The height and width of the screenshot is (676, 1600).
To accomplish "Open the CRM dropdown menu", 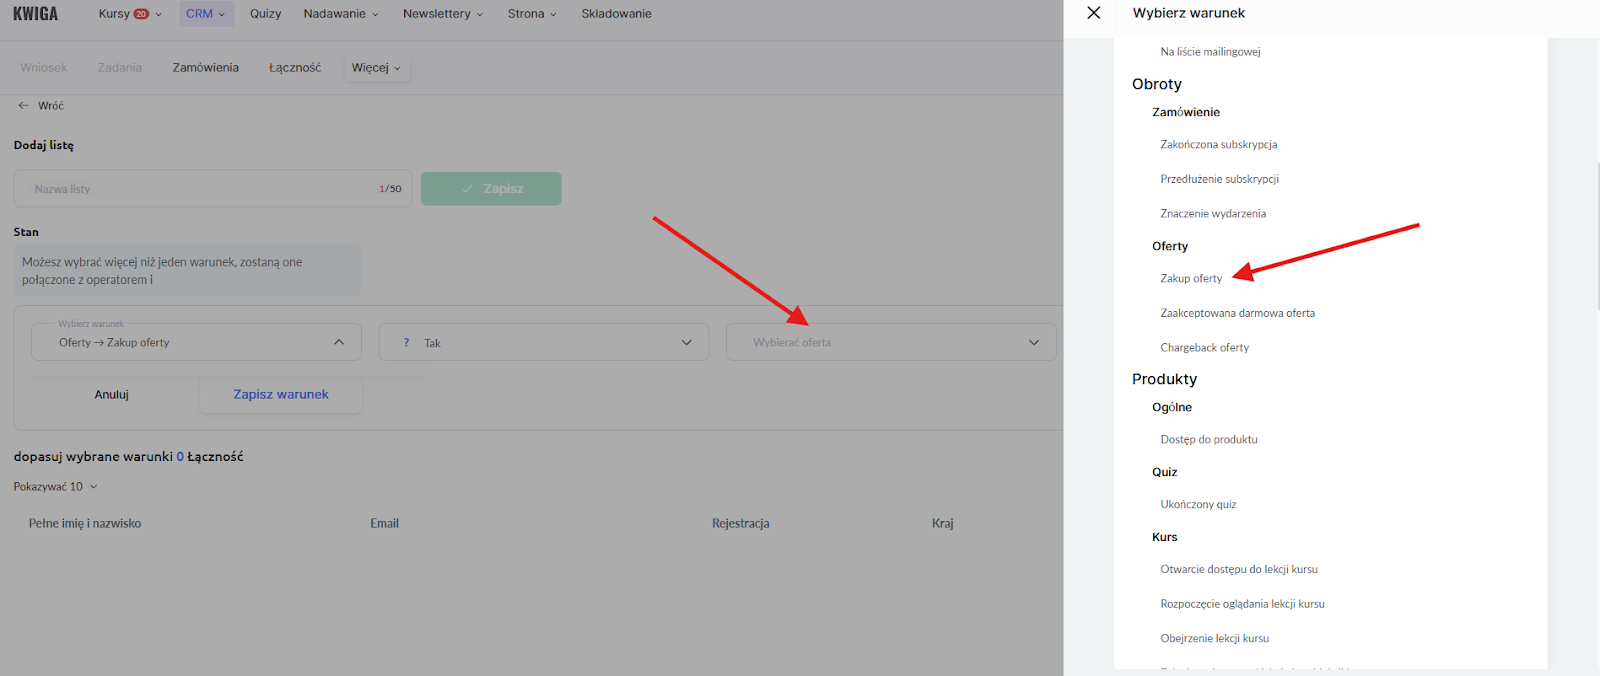I will pyautogui.click(x=206, y=14).
